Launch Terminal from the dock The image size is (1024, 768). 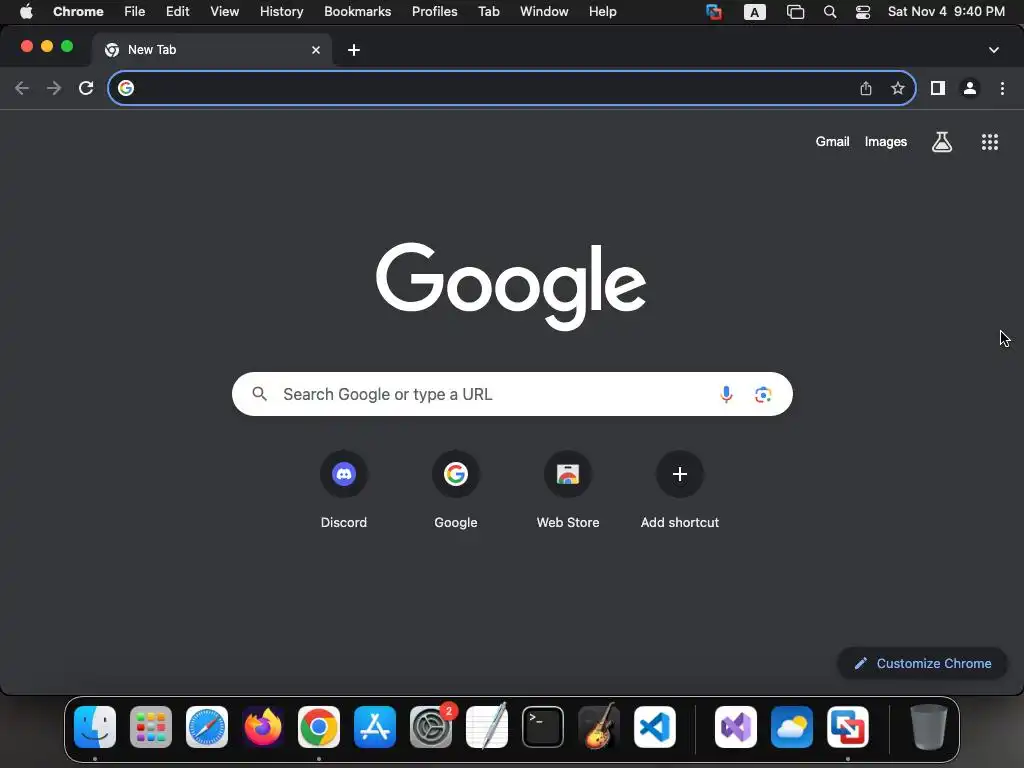(x=543, y=727)
